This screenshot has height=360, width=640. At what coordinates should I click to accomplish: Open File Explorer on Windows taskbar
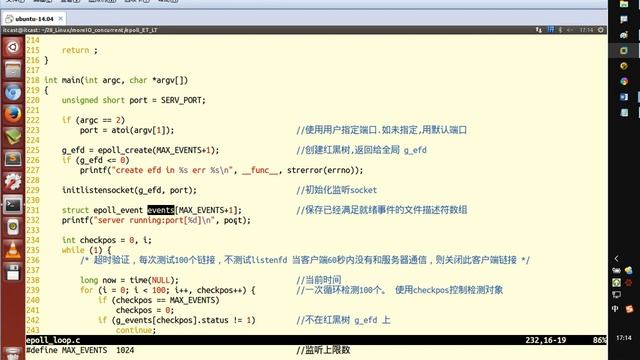[x=624, y=4]
